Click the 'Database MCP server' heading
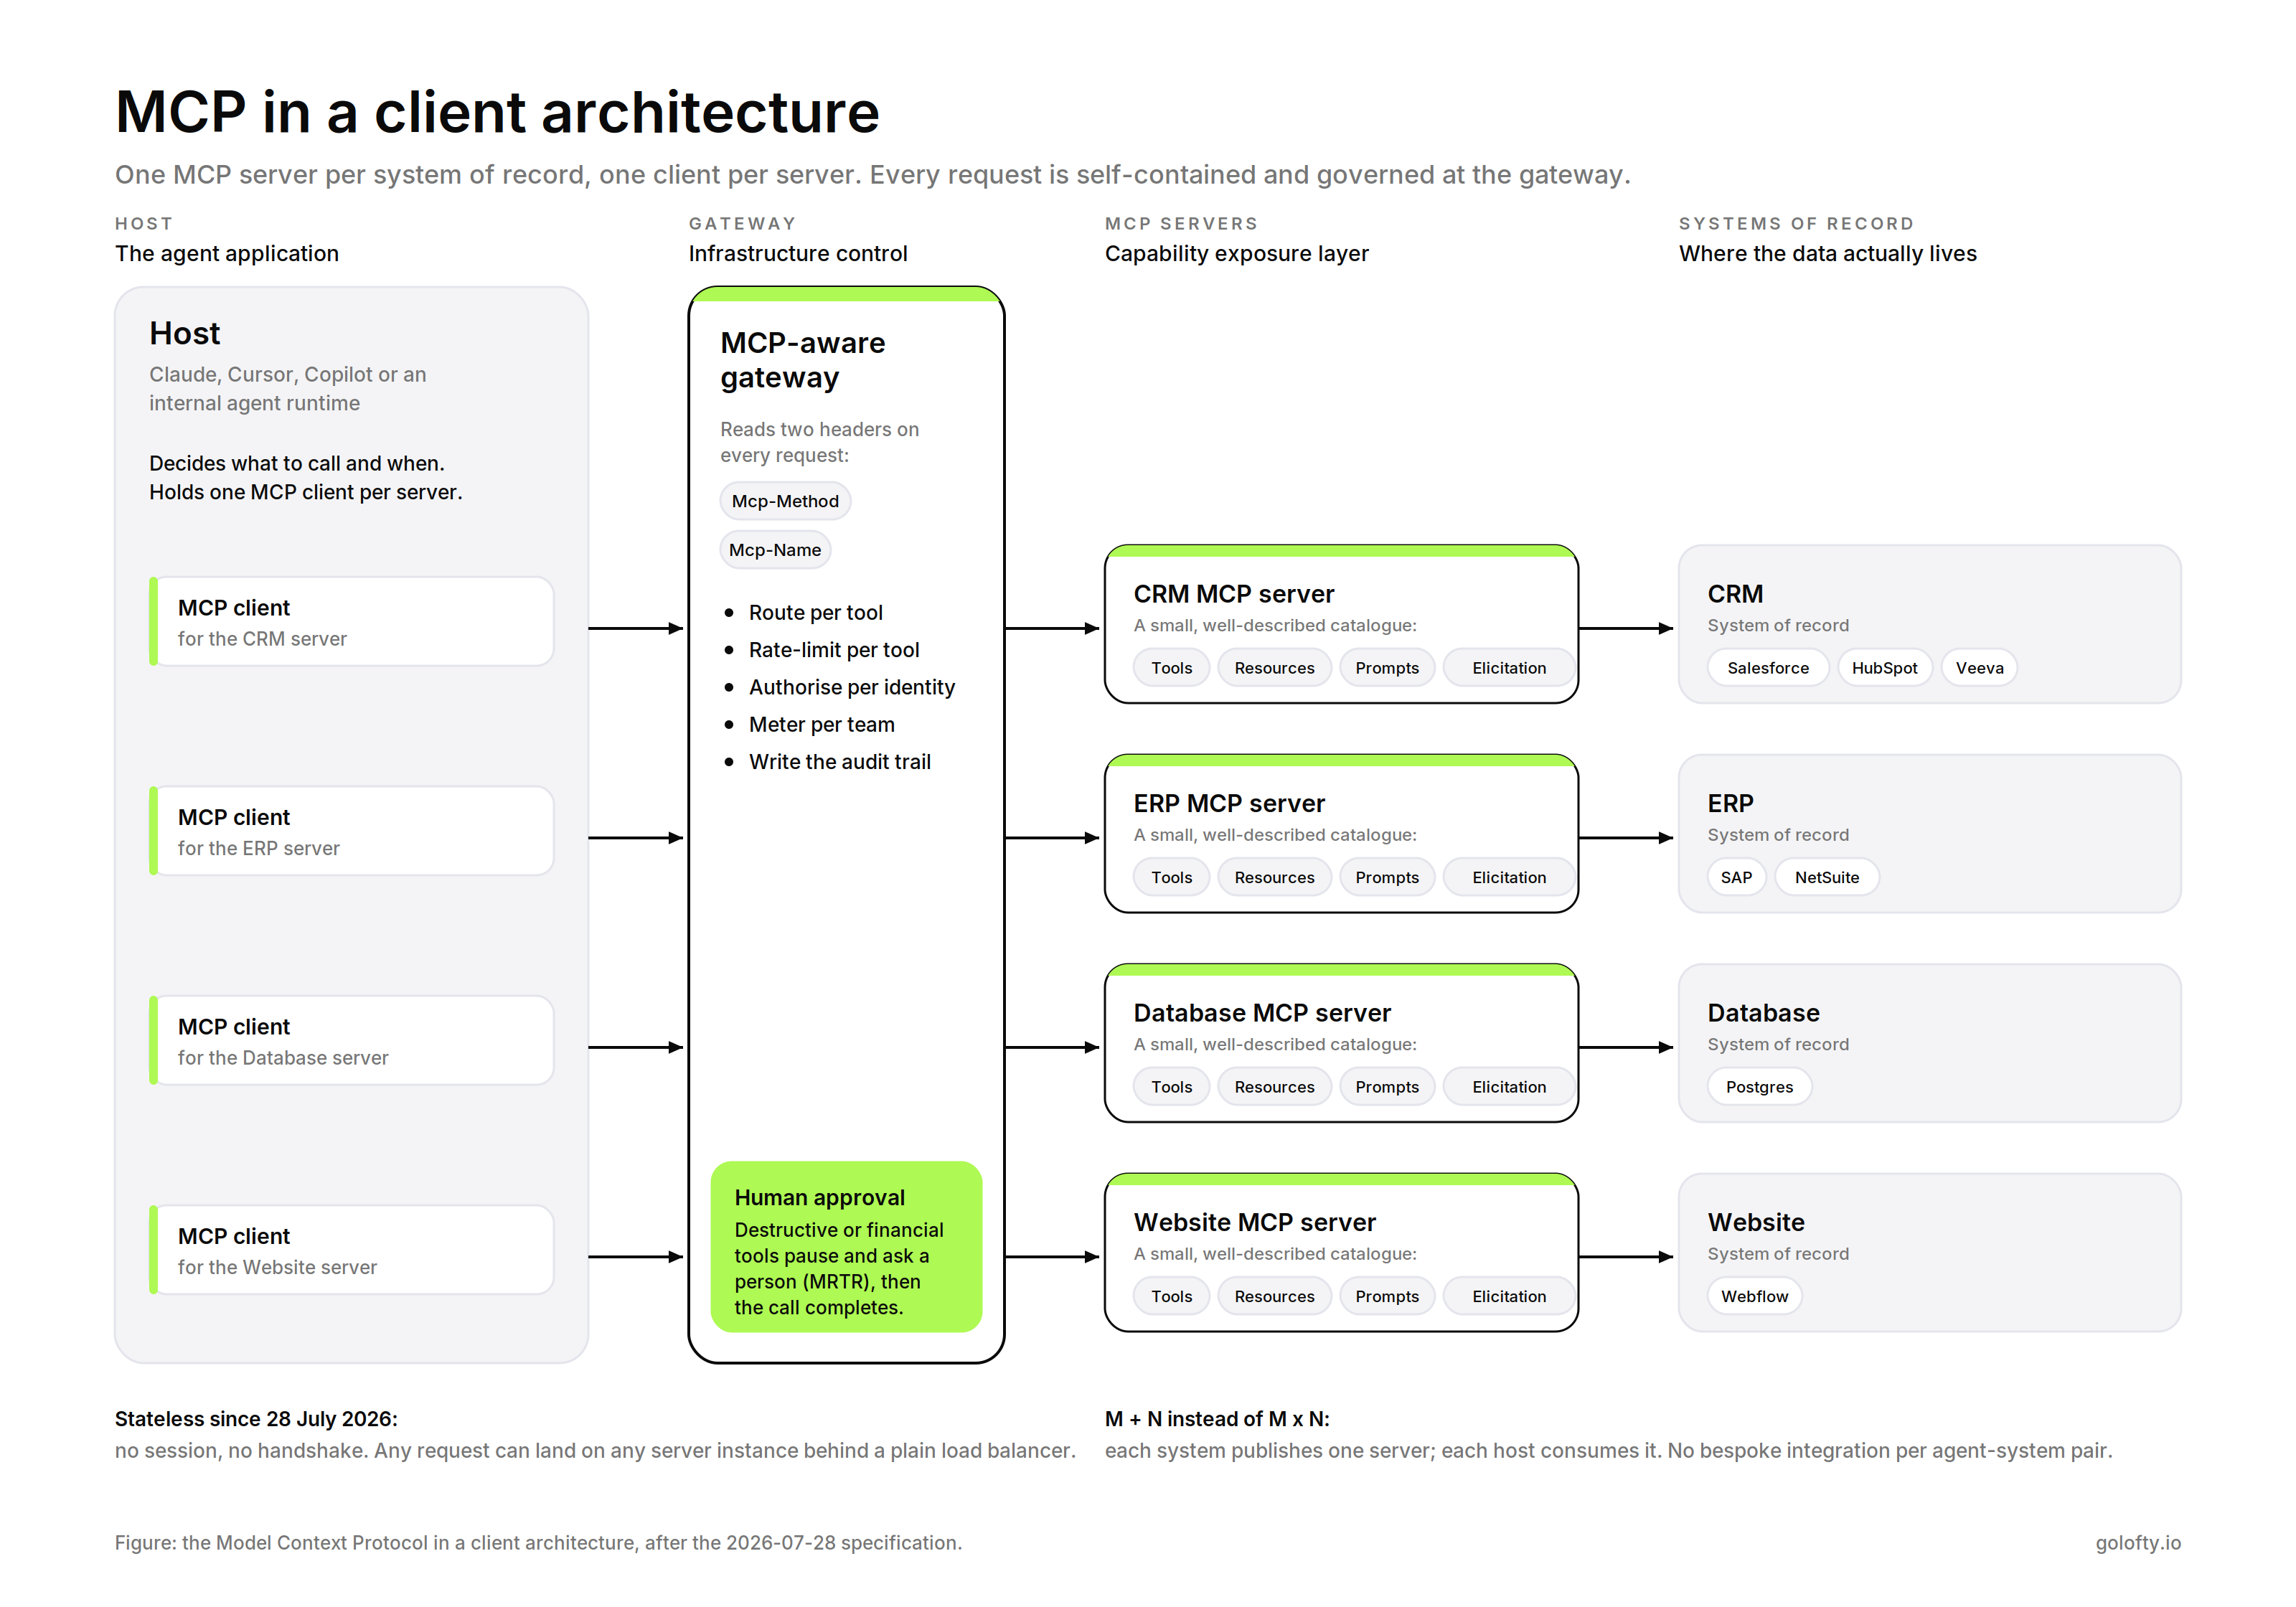Screen dimensions: 2296x1607 [x=1262, y=1013]
